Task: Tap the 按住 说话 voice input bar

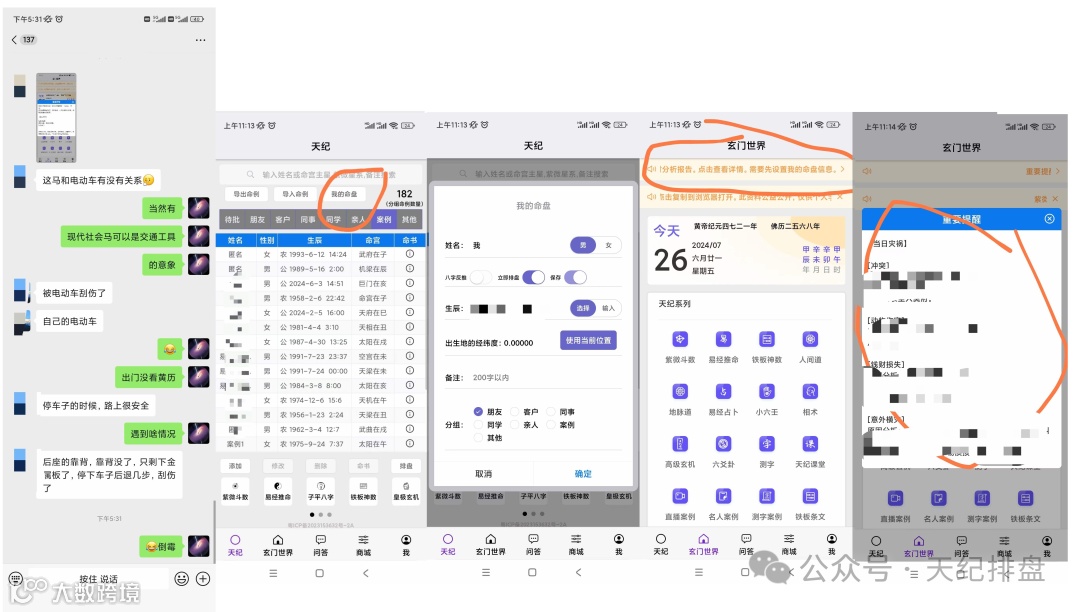Action: click(x=98, y=579)
